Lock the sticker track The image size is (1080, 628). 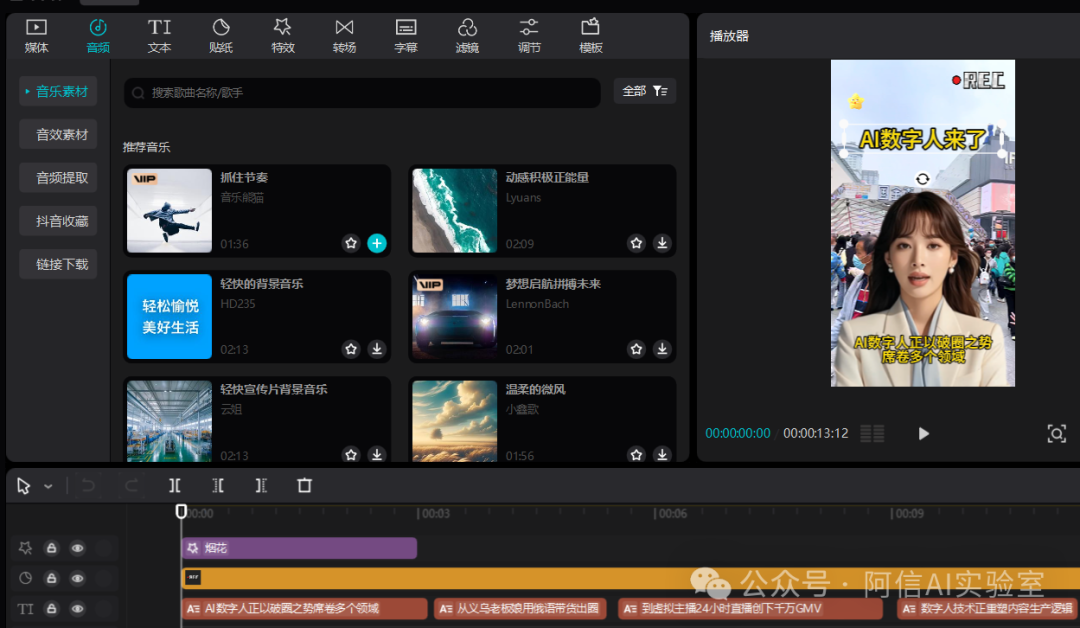pos(51,578)
